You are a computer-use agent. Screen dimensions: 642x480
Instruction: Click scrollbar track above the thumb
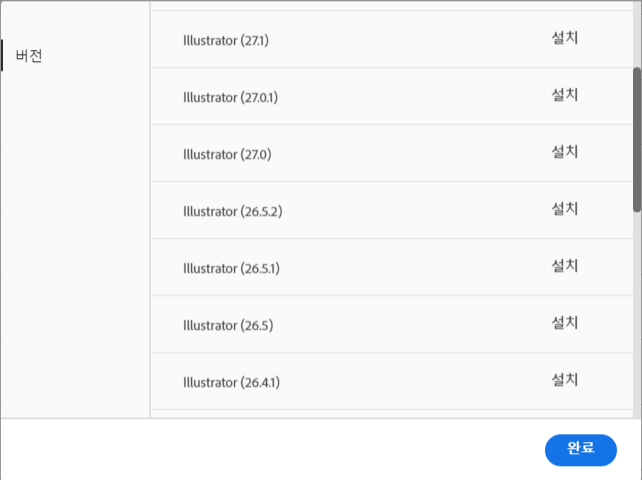click(637, 35)
